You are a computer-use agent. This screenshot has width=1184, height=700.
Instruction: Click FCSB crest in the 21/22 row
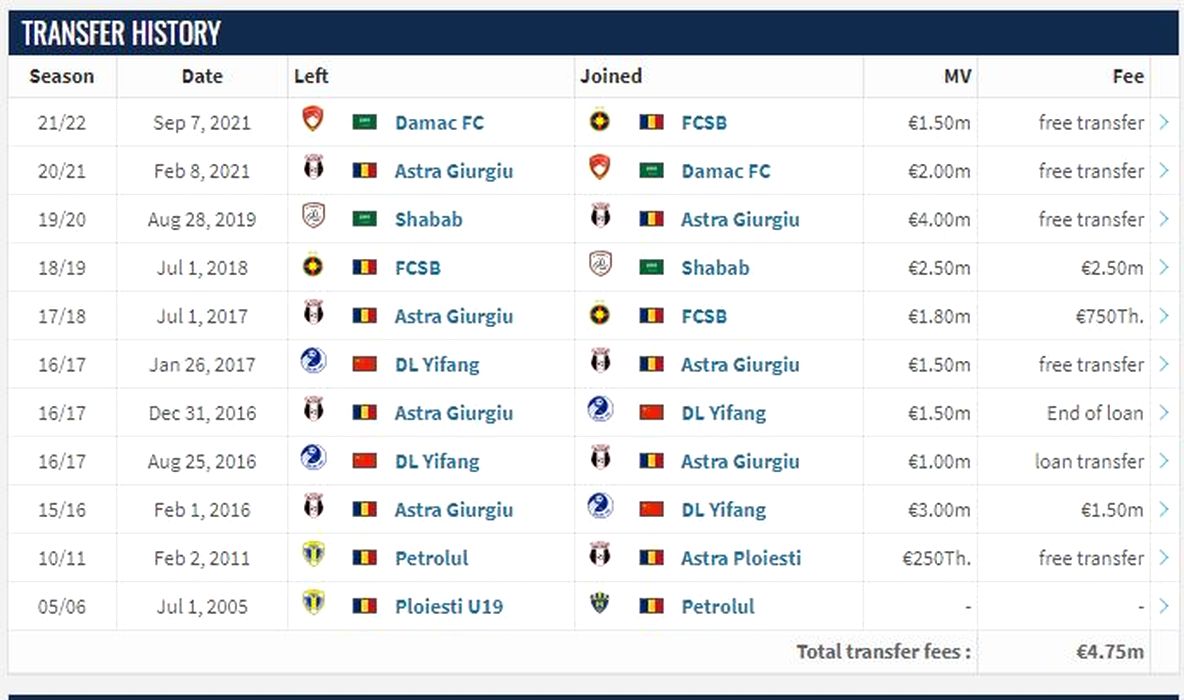[599, 121]
